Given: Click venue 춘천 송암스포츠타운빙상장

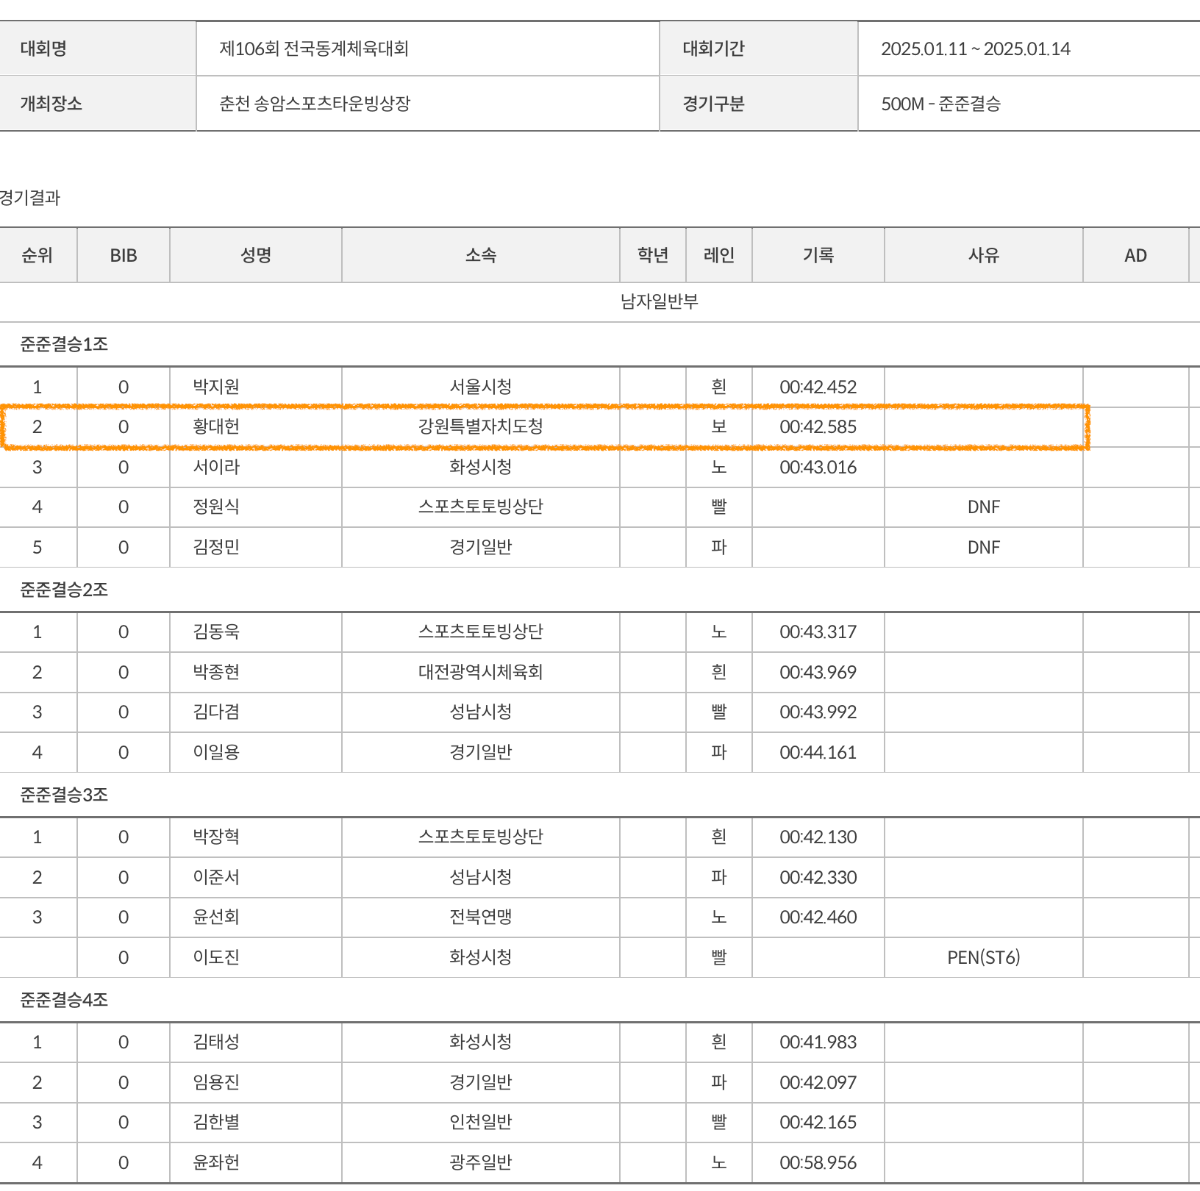Looking at the screenshot, I should [x=315, y=104].
